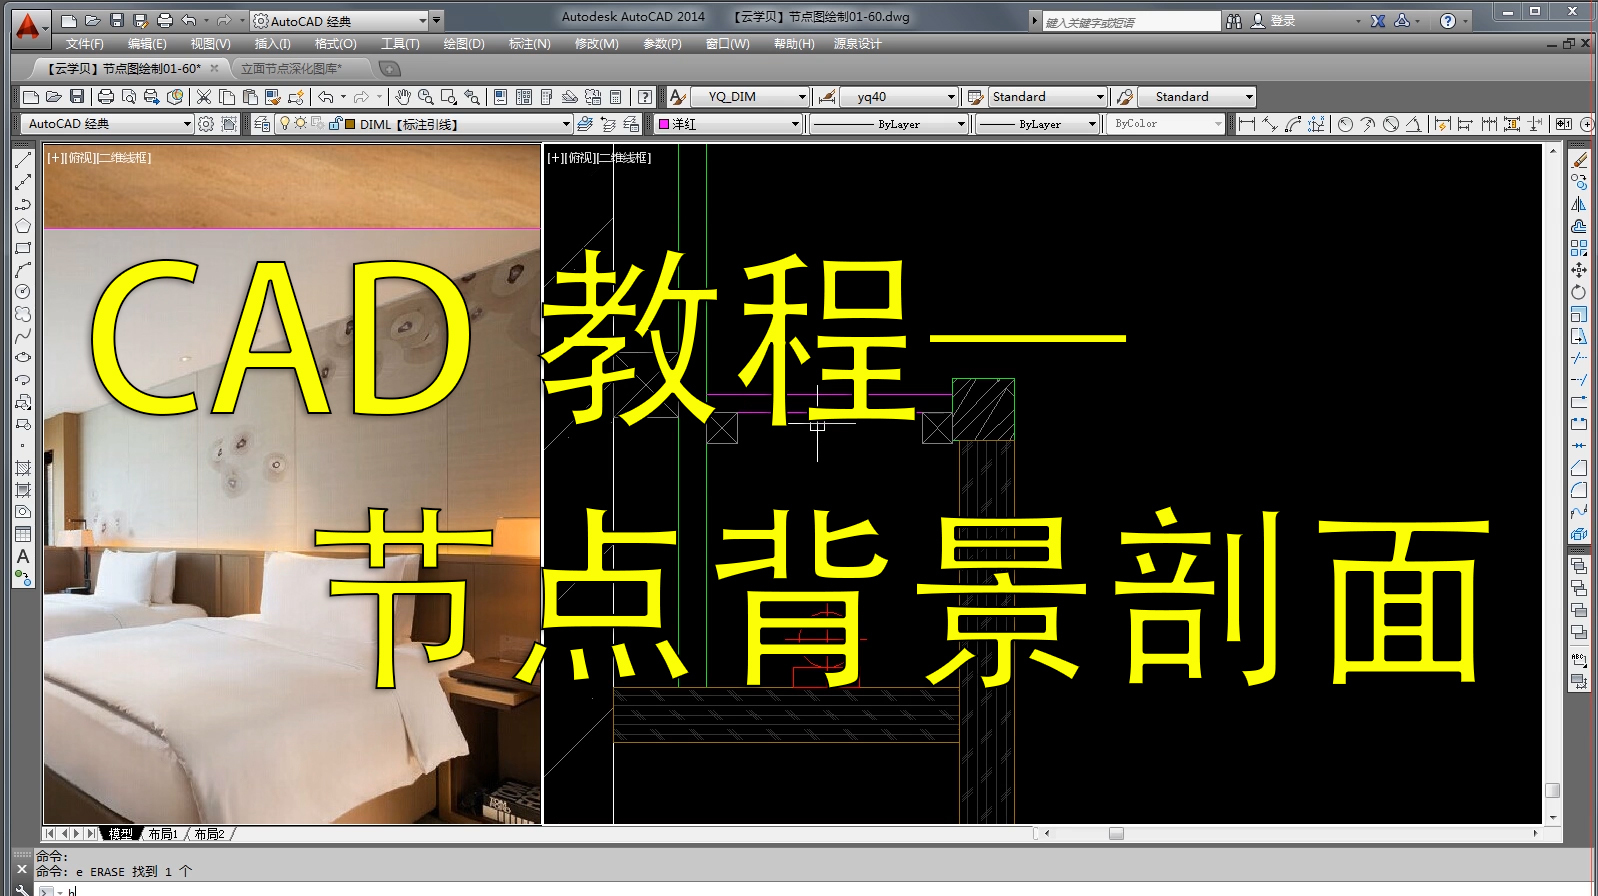This screenshot has height=896, width=1598.
Task: Open the Layer Properties Manager icon
Action: pyautogui.click(x=262, y=124)
